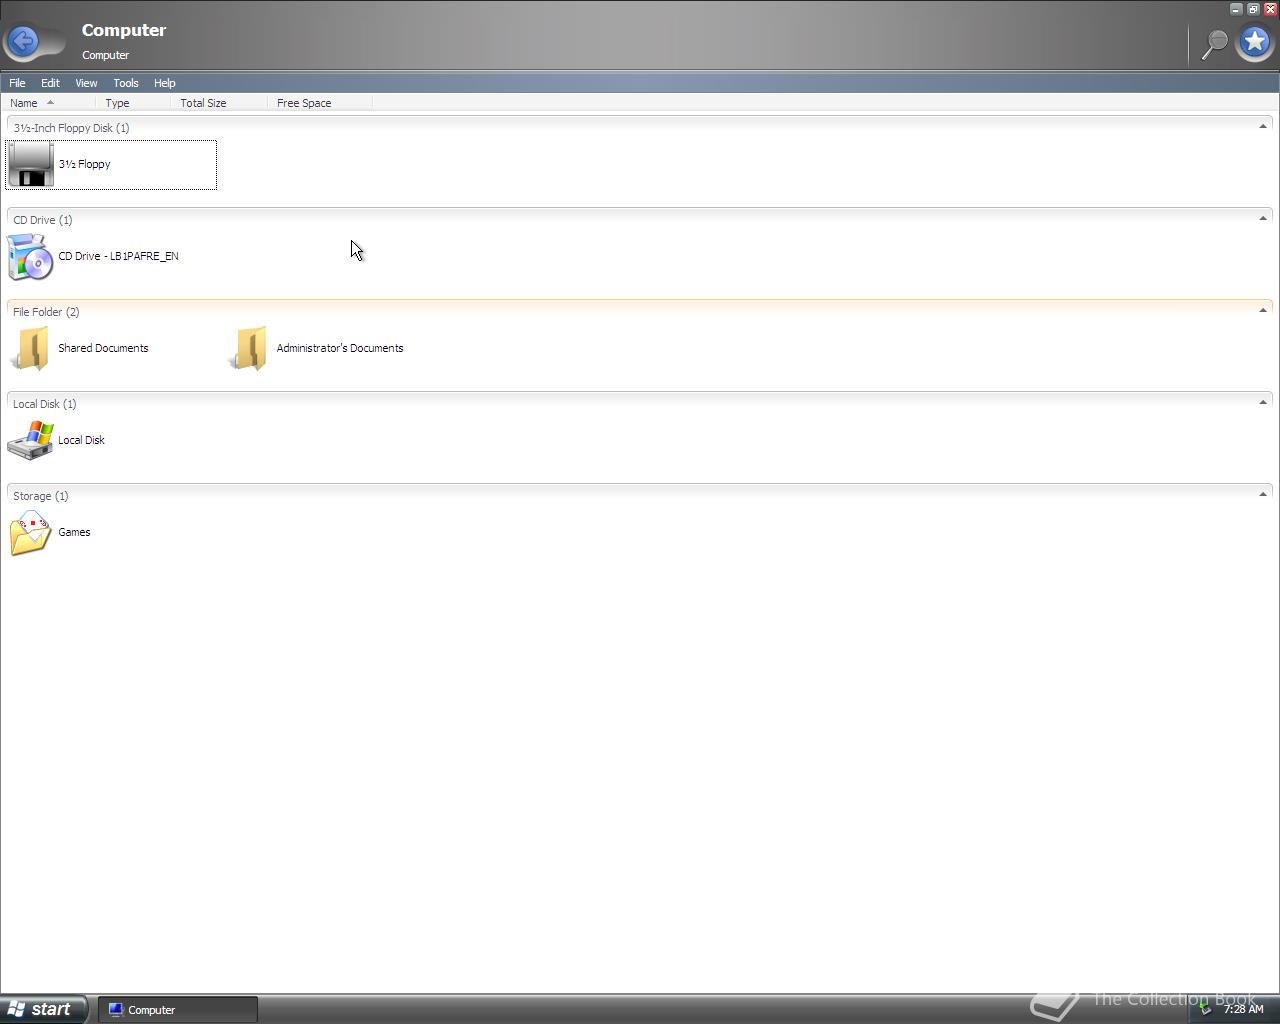Sort by the Total Size column header

click(x=219, y=103)
